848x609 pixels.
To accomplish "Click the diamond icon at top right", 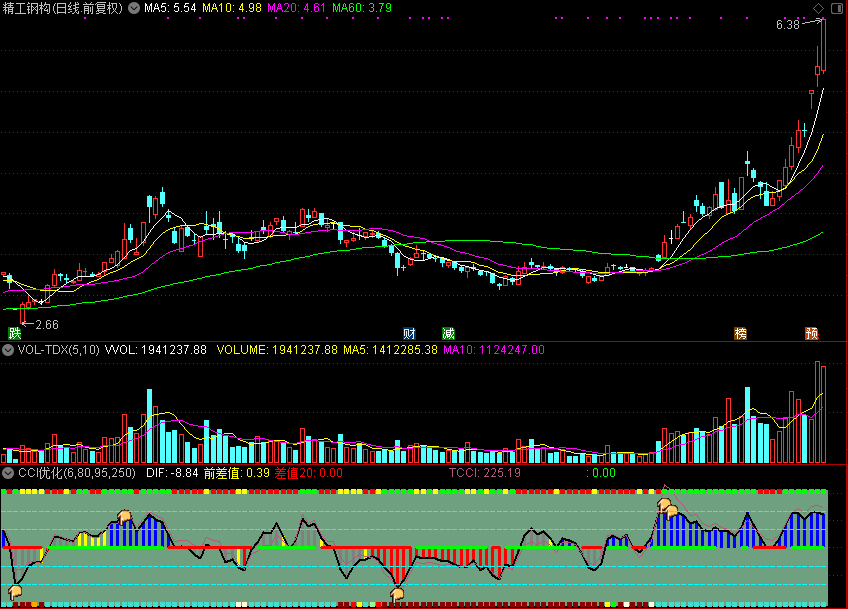I will pyautogui.click(x=818, y=8).
